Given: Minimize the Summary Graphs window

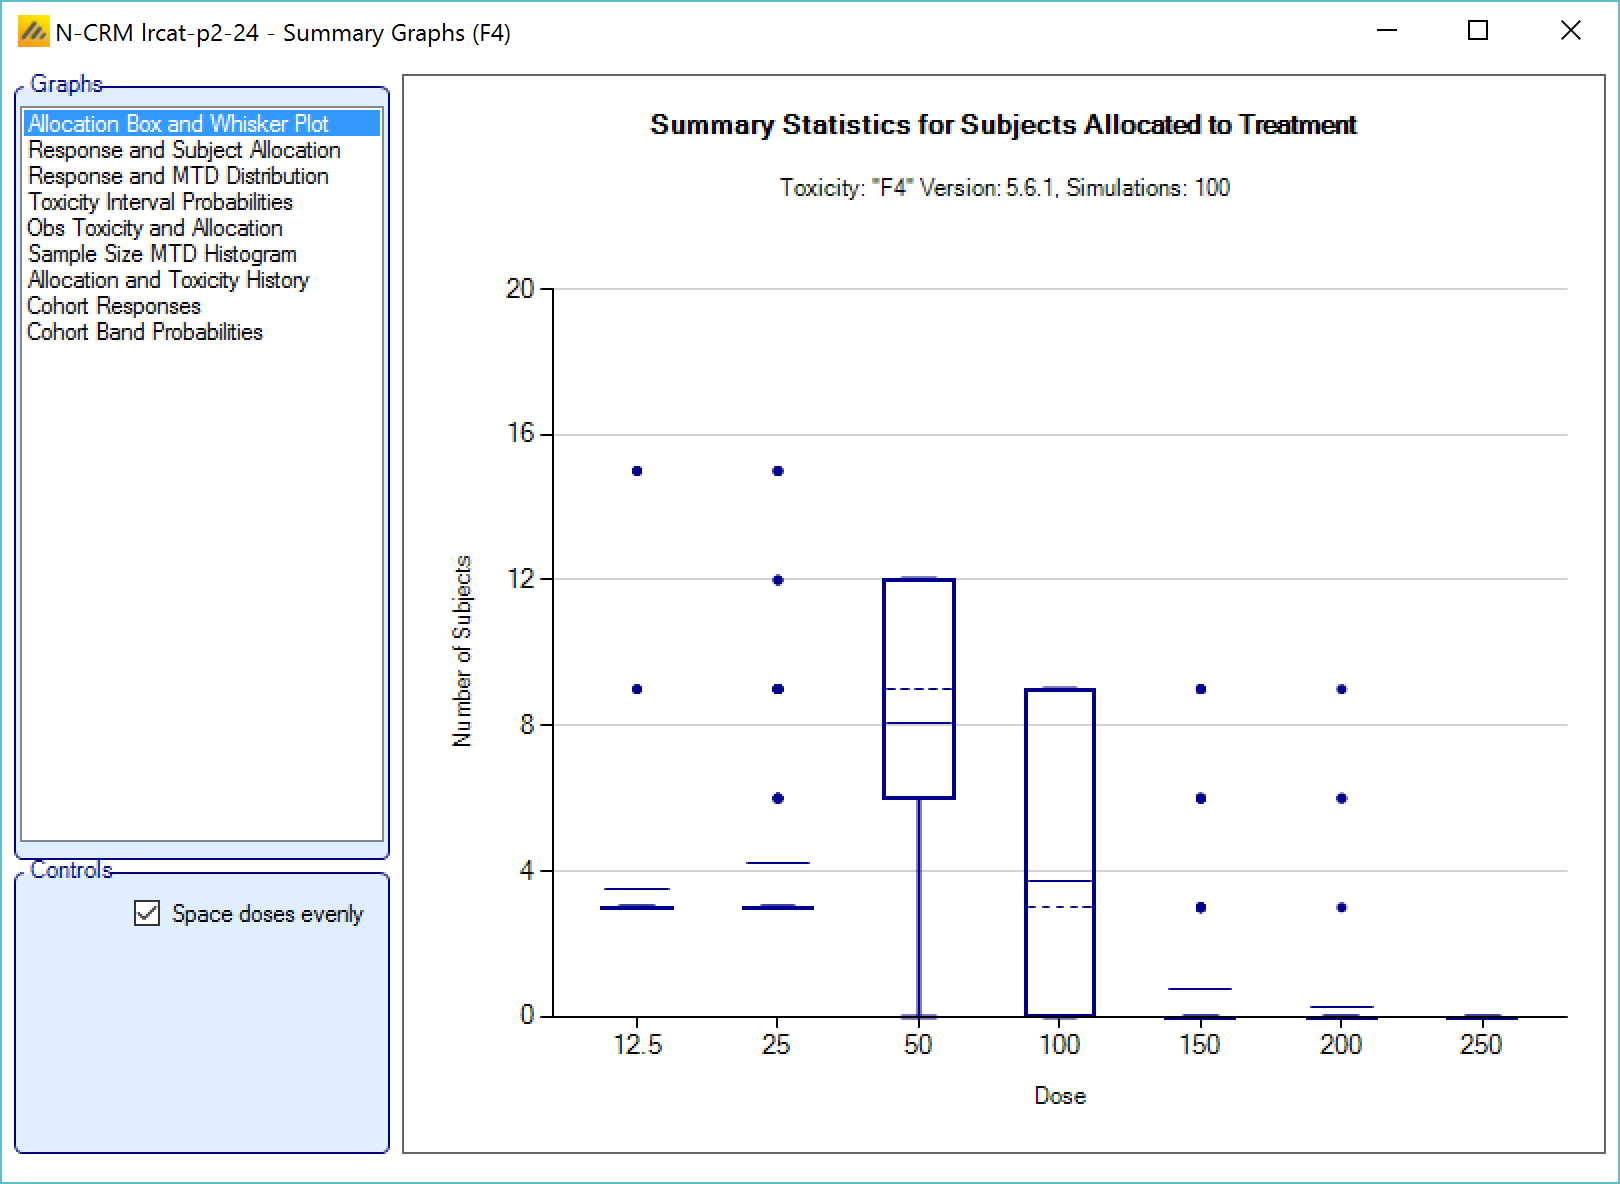Looking at the screenshot, I should pyautogui.click(x=1386, y=31).
